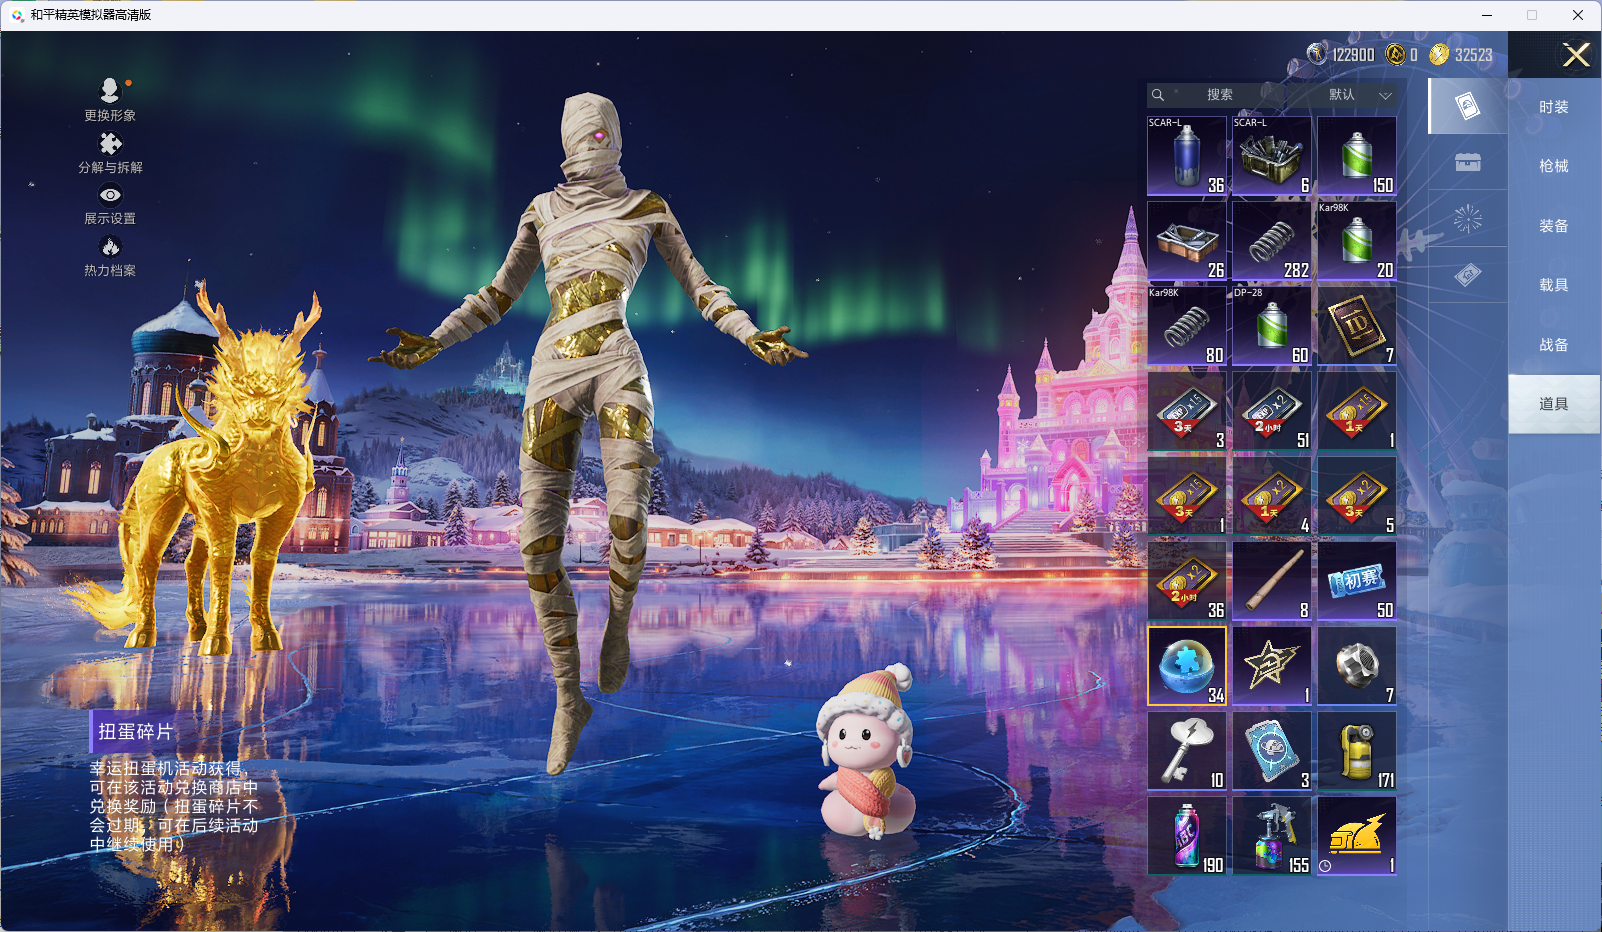
Task: Open the 热力档案 flame icon
Action: pos(110,247)
